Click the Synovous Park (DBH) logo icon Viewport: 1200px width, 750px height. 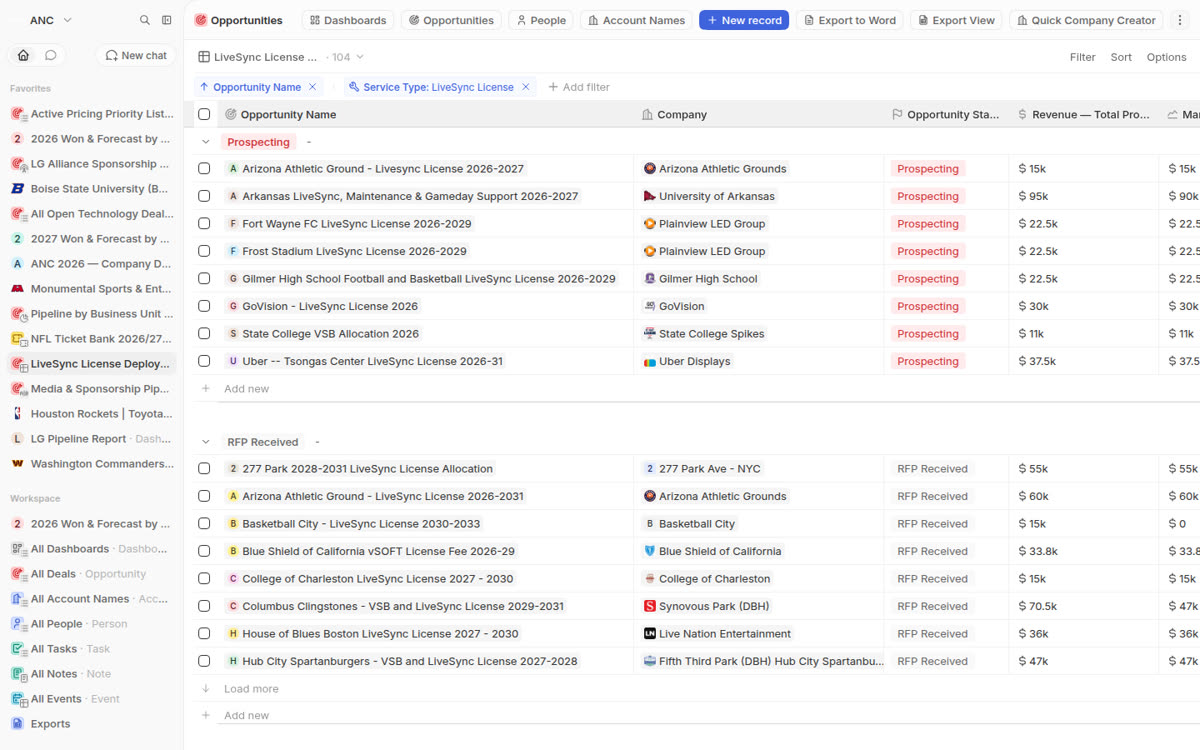[649, 606]
